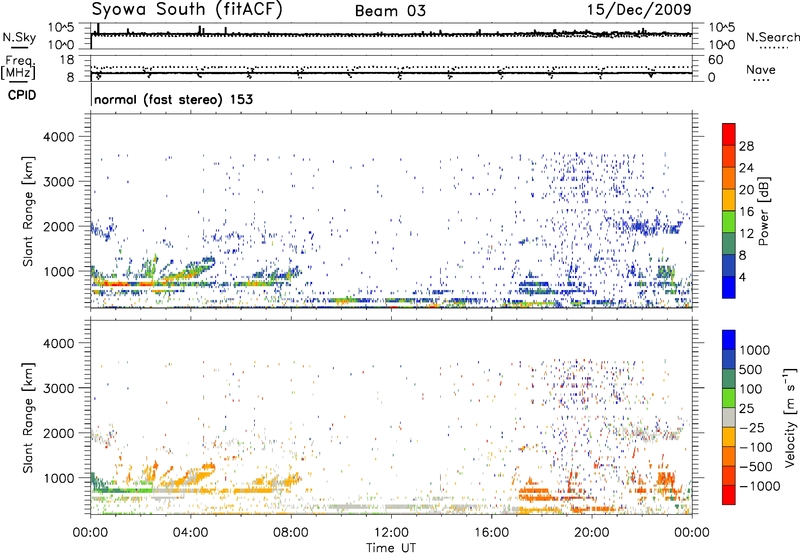
Task: Click the 'N.Search' legend label
Action: (772, 37)
